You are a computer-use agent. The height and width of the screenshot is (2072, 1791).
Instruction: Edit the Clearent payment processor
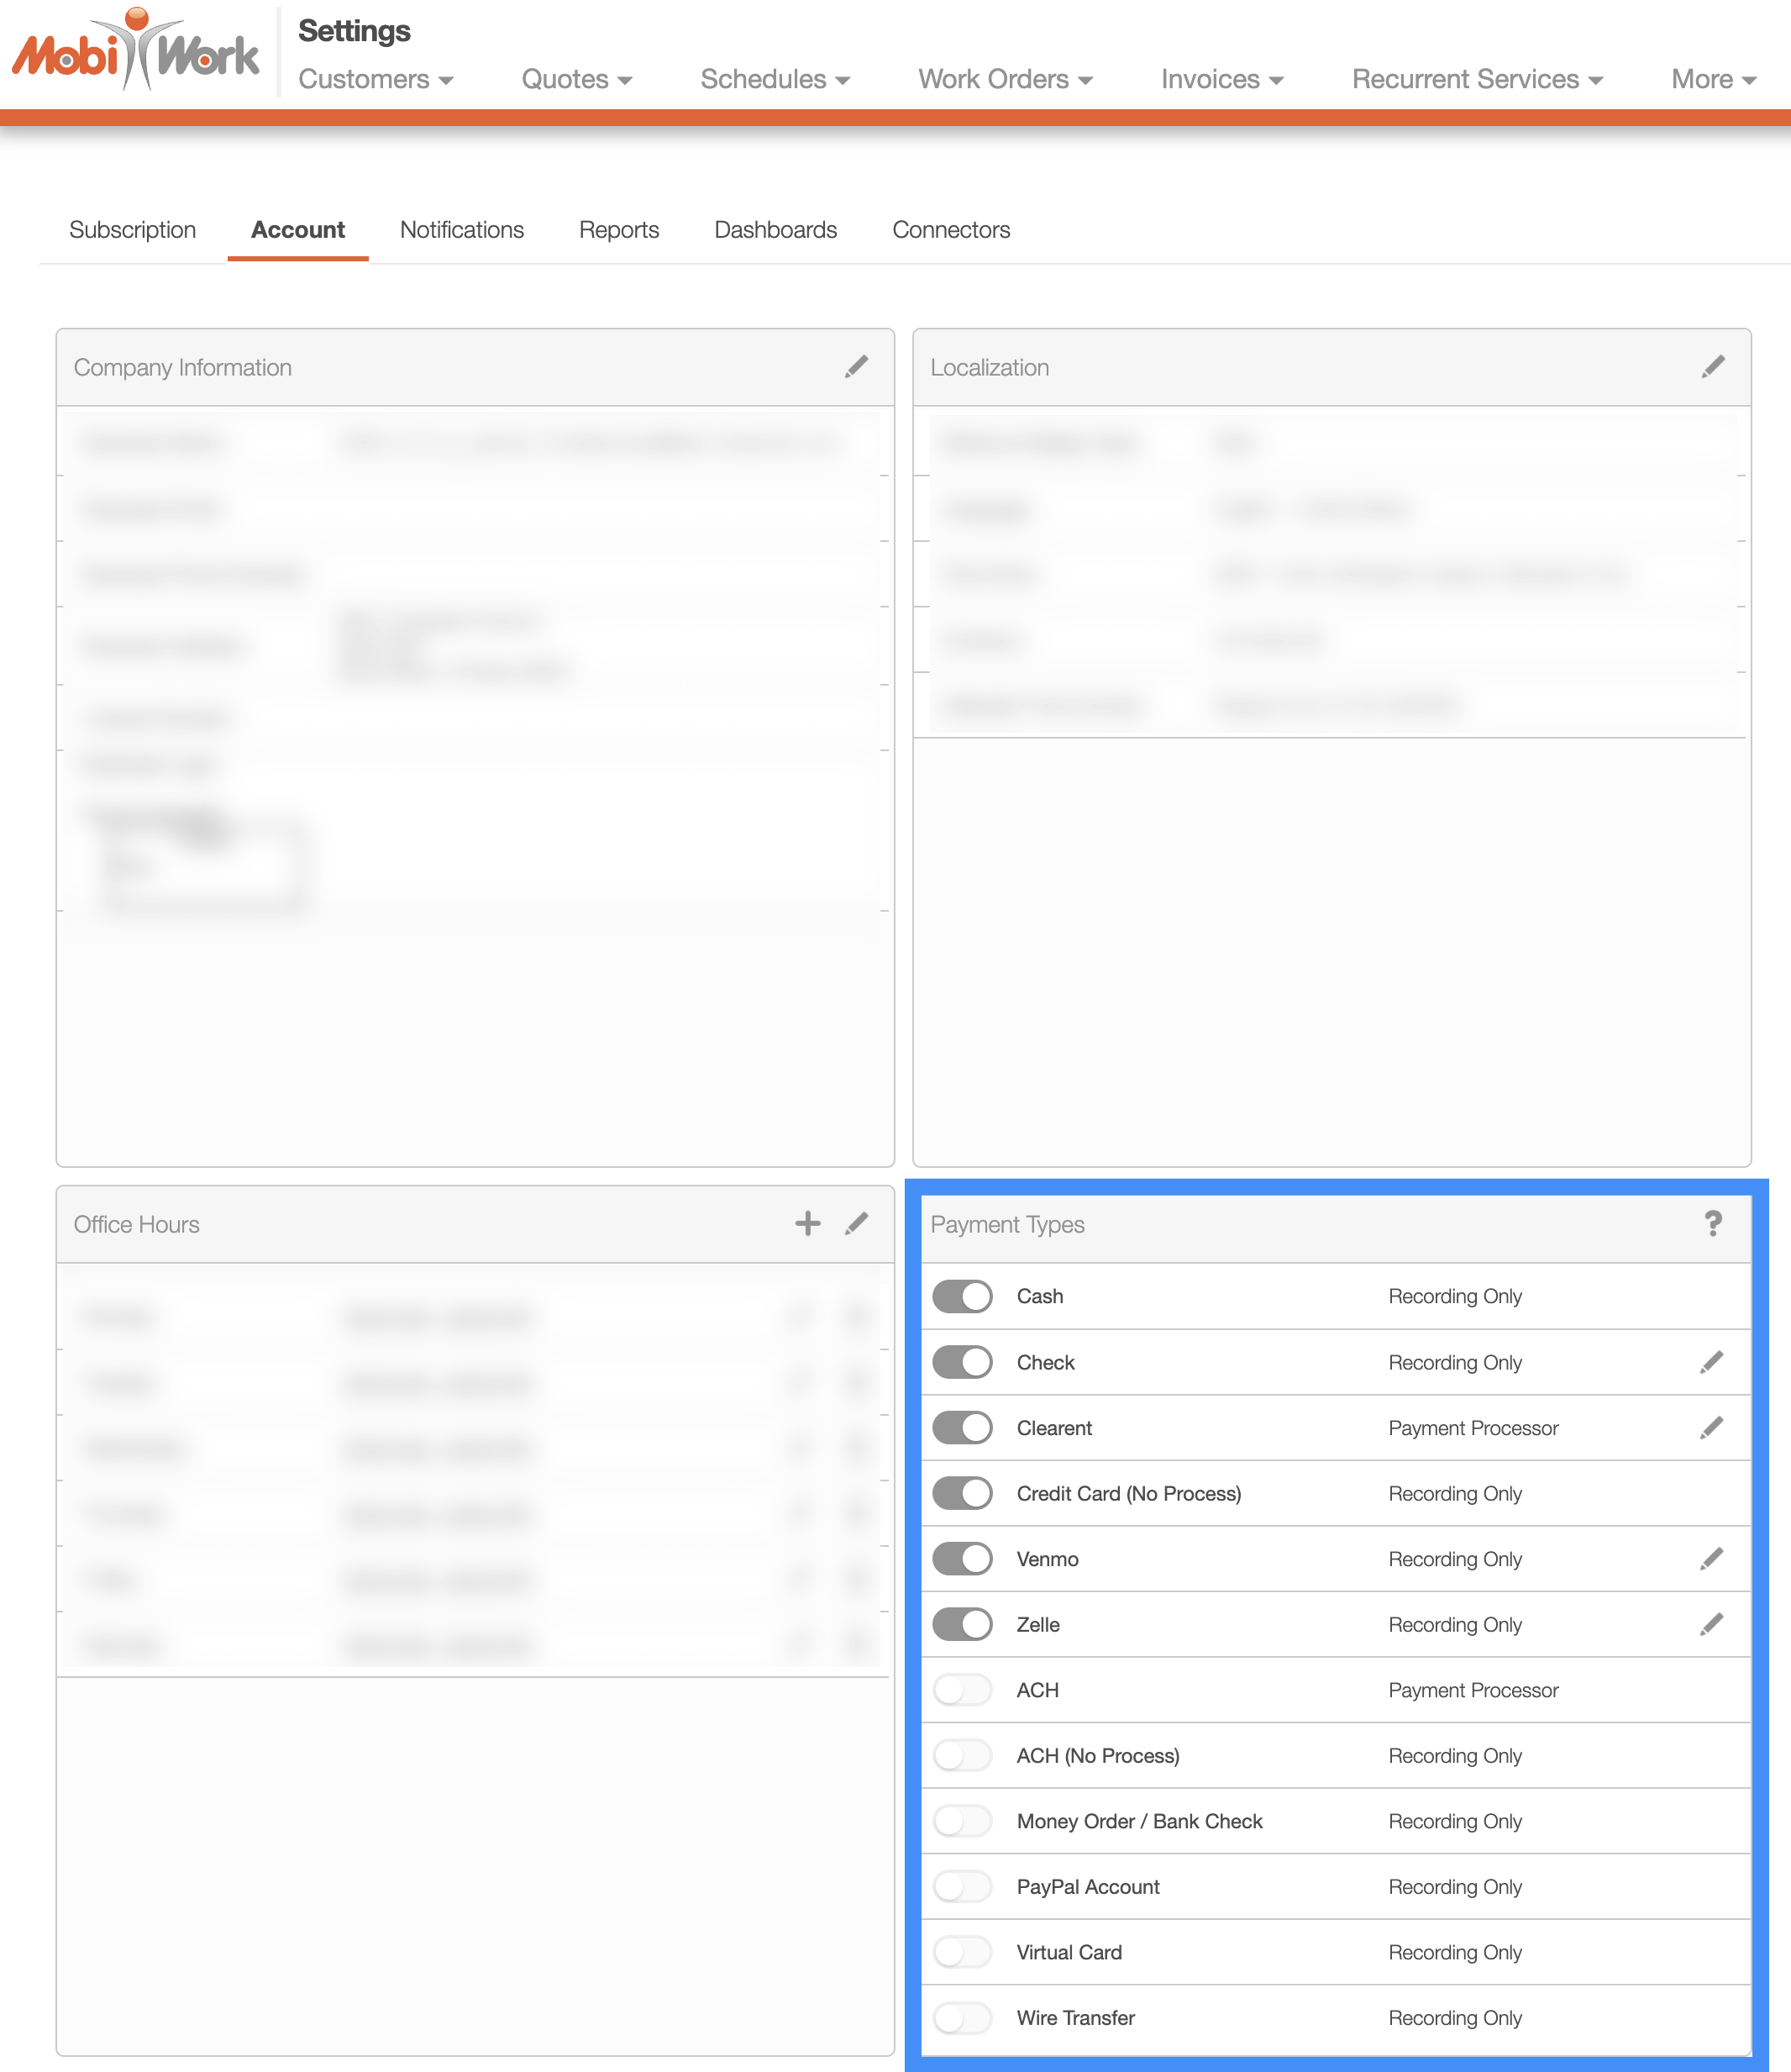1711,1428
